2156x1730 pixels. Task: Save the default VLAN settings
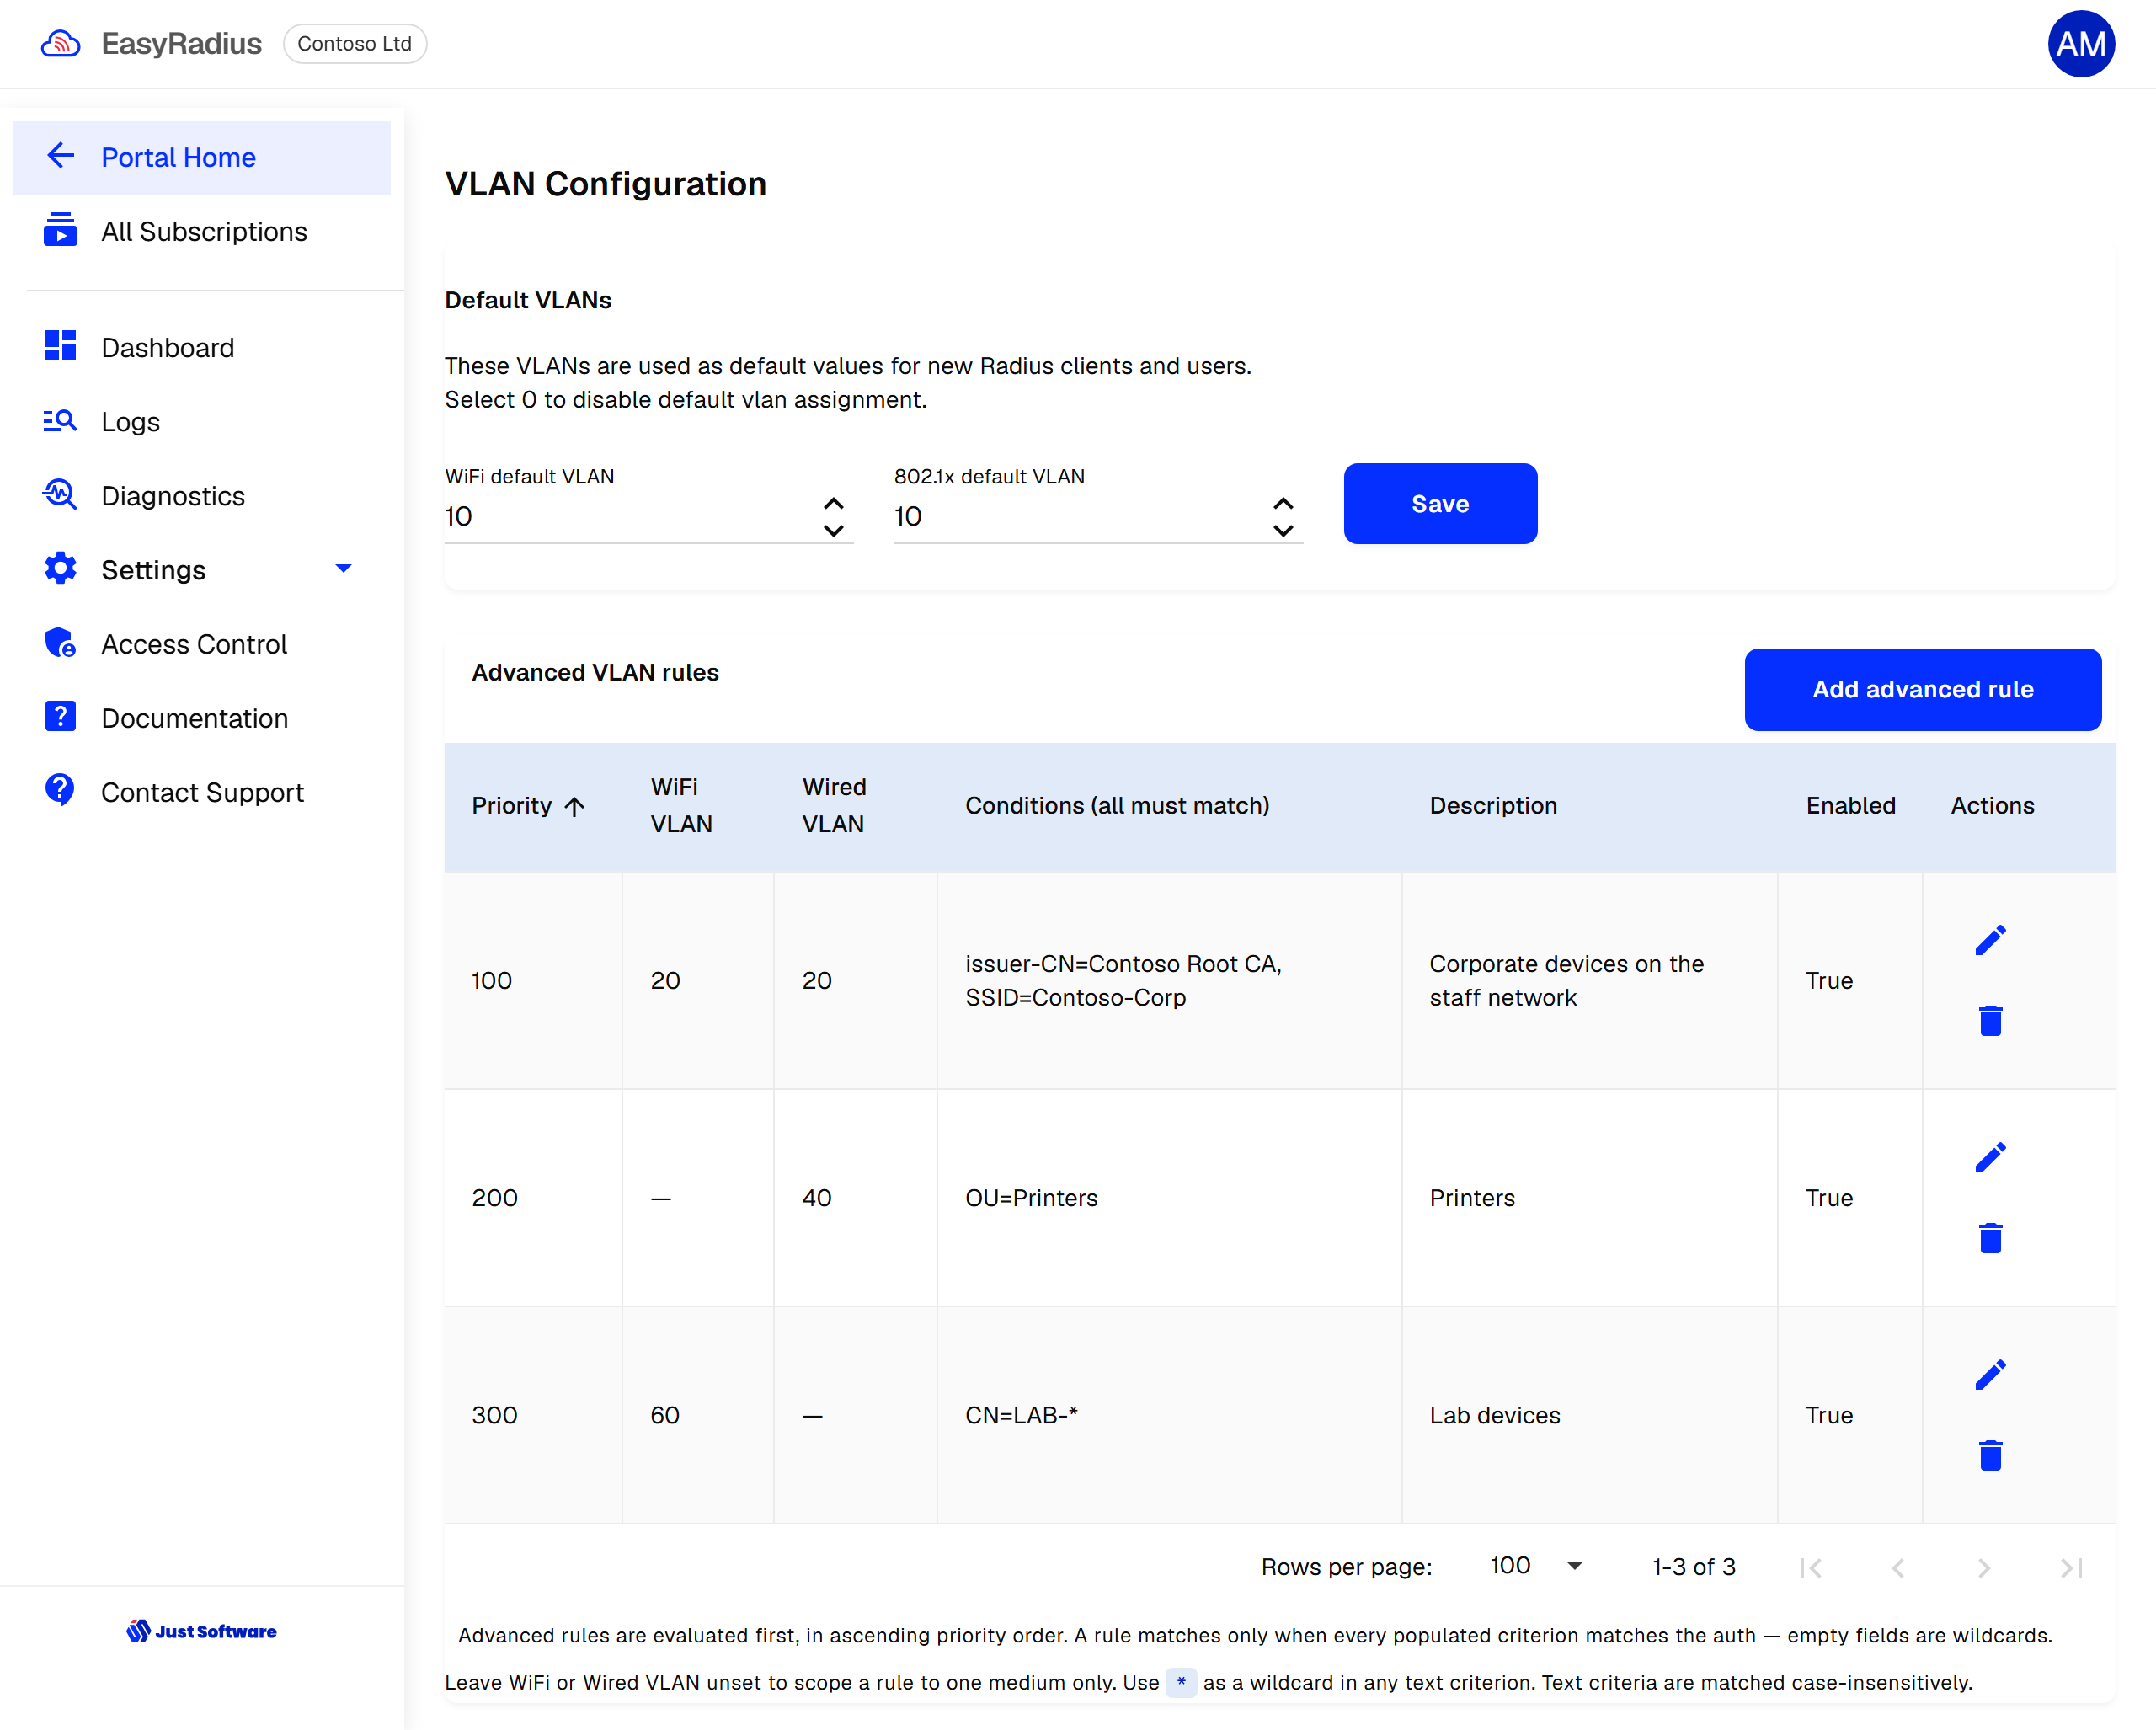pos(1440,503)
